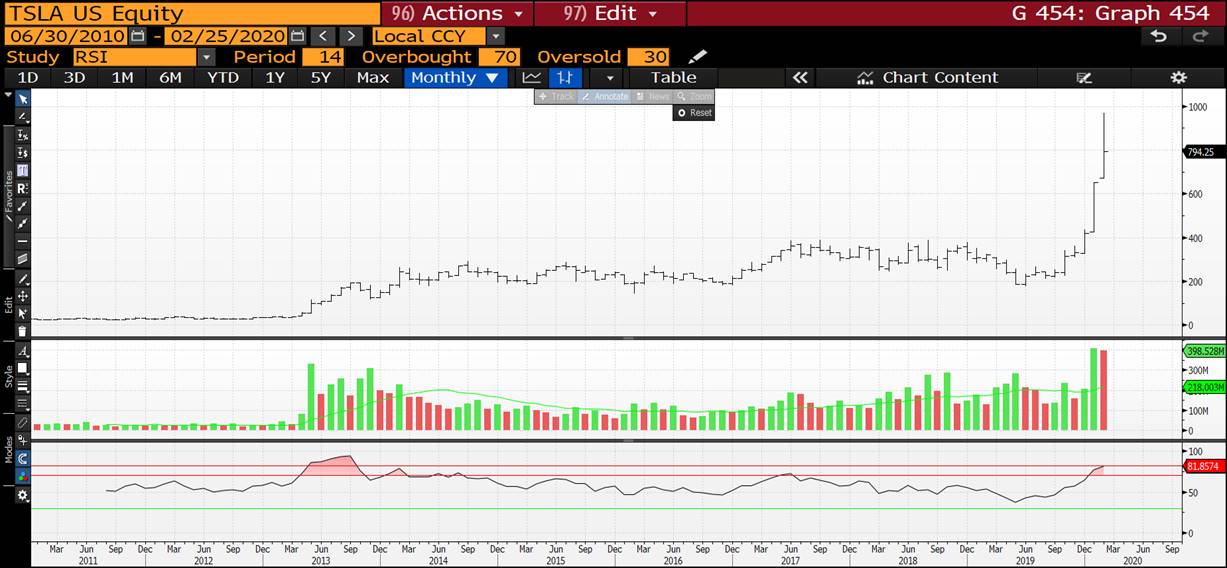This screenshot has width=1227, height=568.
Task: Click the edit note pencil icon beside Chart Content
Action: coord(1084,77)
